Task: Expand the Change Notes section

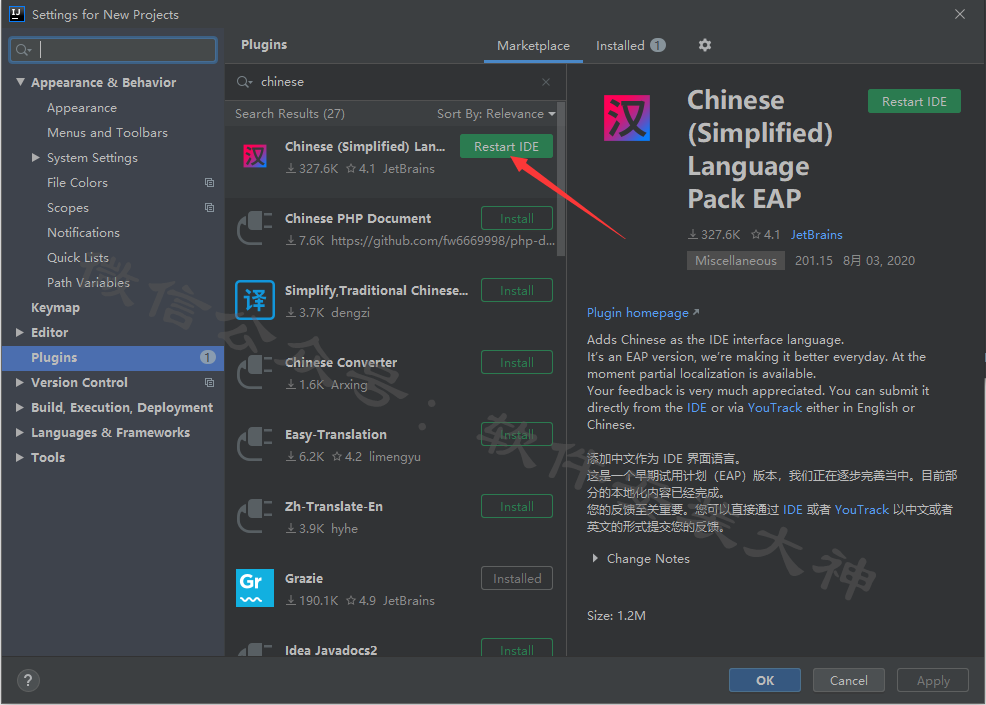Action: [x=595, y=558]
